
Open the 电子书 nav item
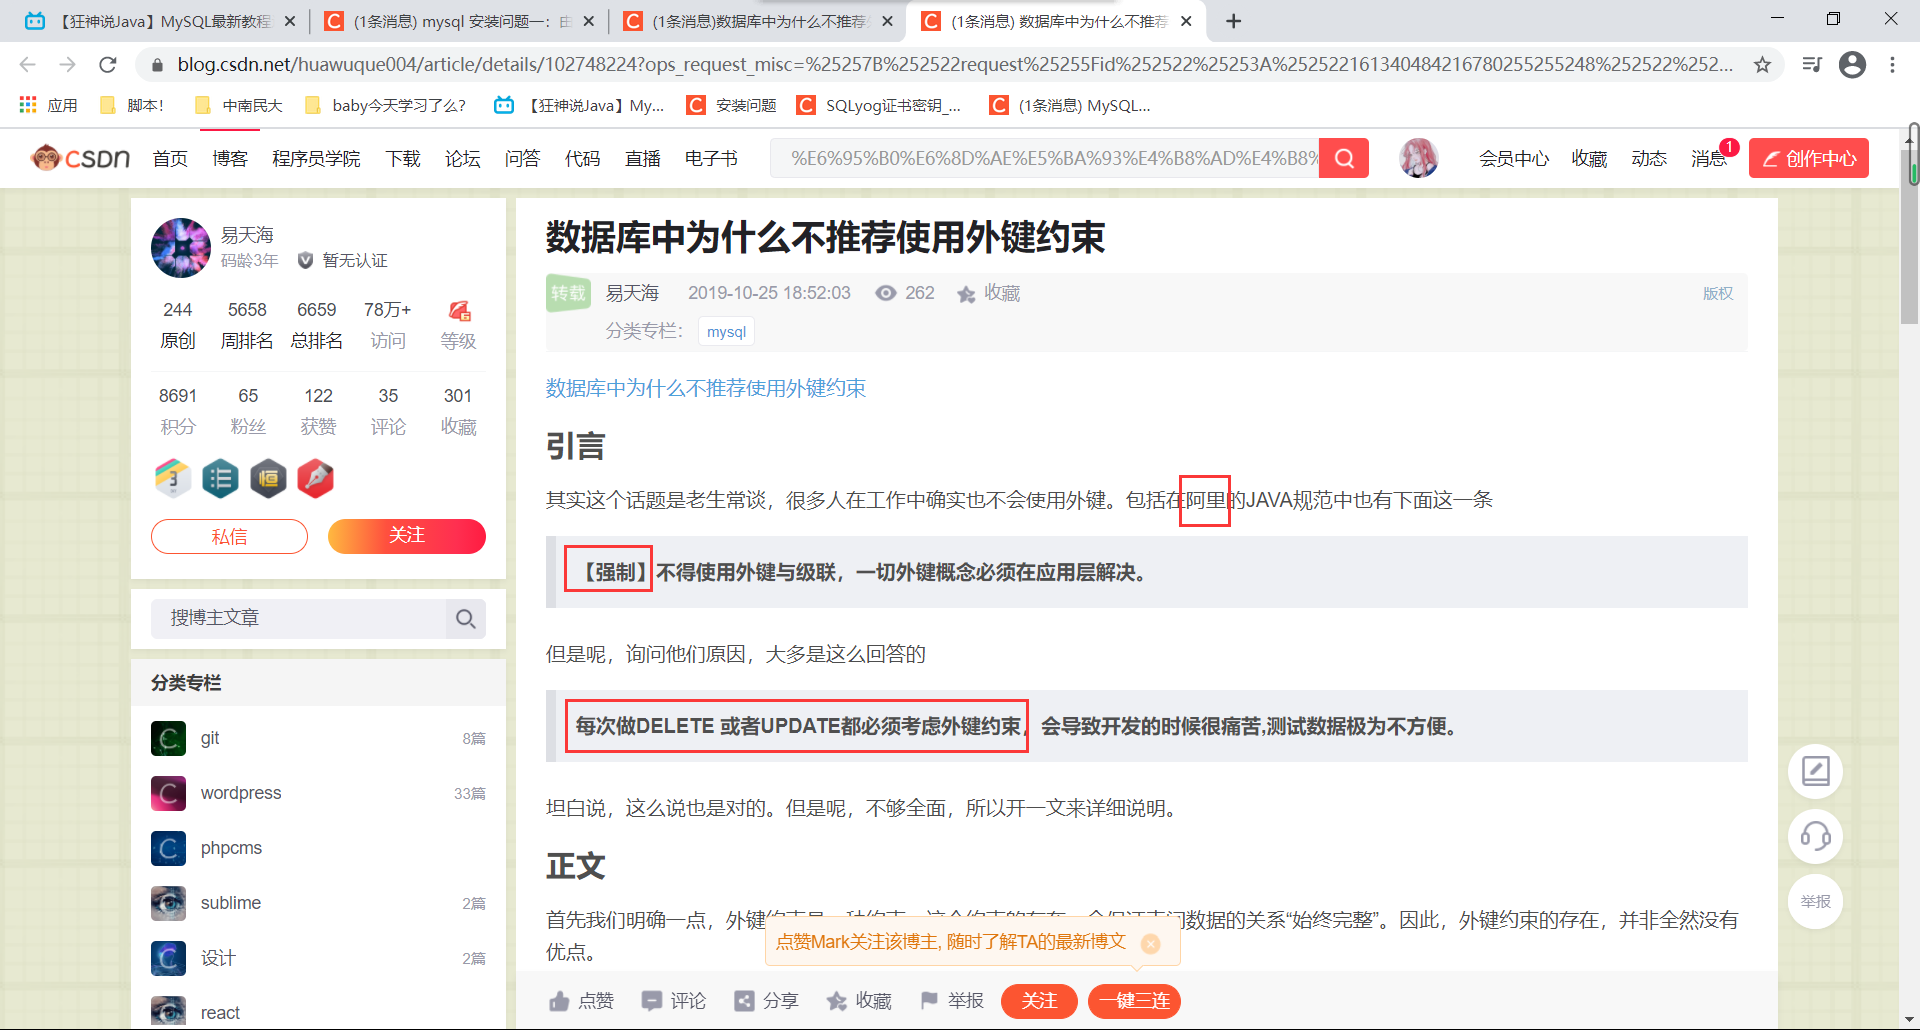point(711,158)
